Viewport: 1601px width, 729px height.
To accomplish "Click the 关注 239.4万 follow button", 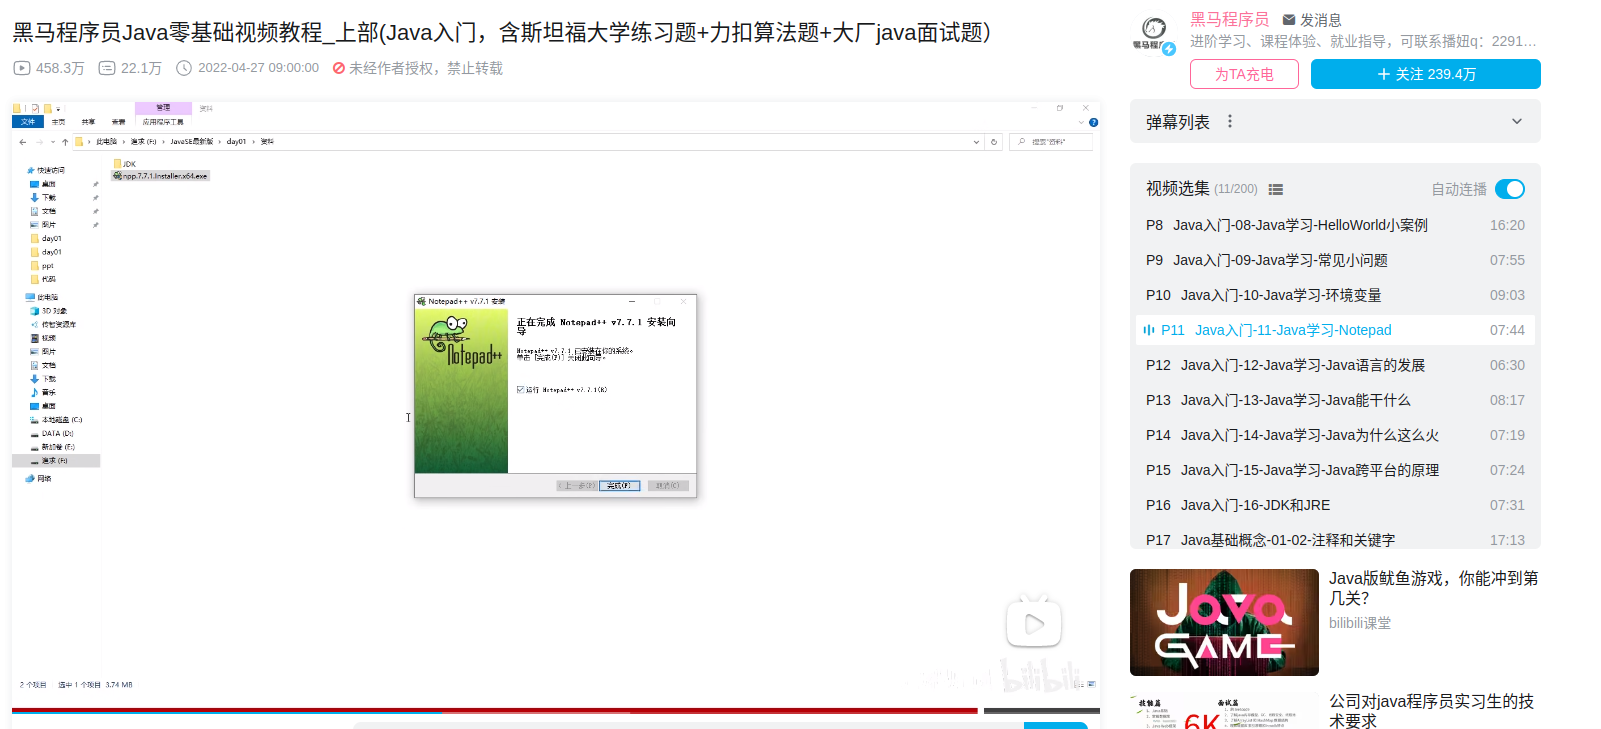I will click(x=1426, y=74).
